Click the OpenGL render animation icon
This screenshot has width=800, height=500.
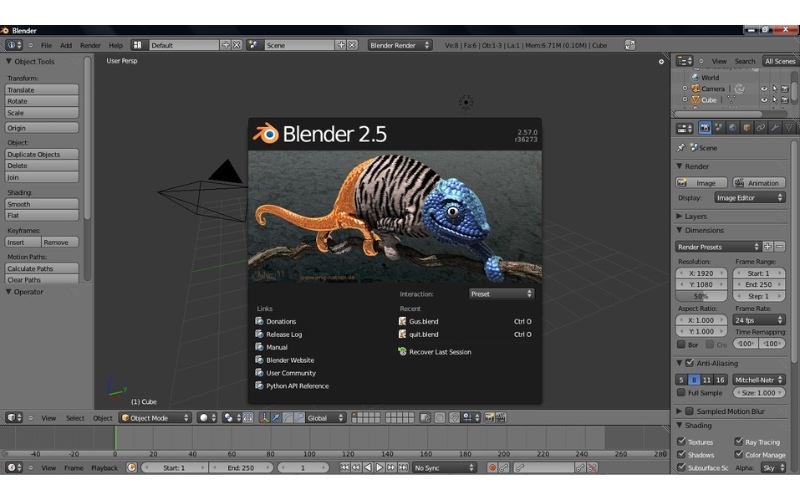pyautogui.click(x=501, y=418)
